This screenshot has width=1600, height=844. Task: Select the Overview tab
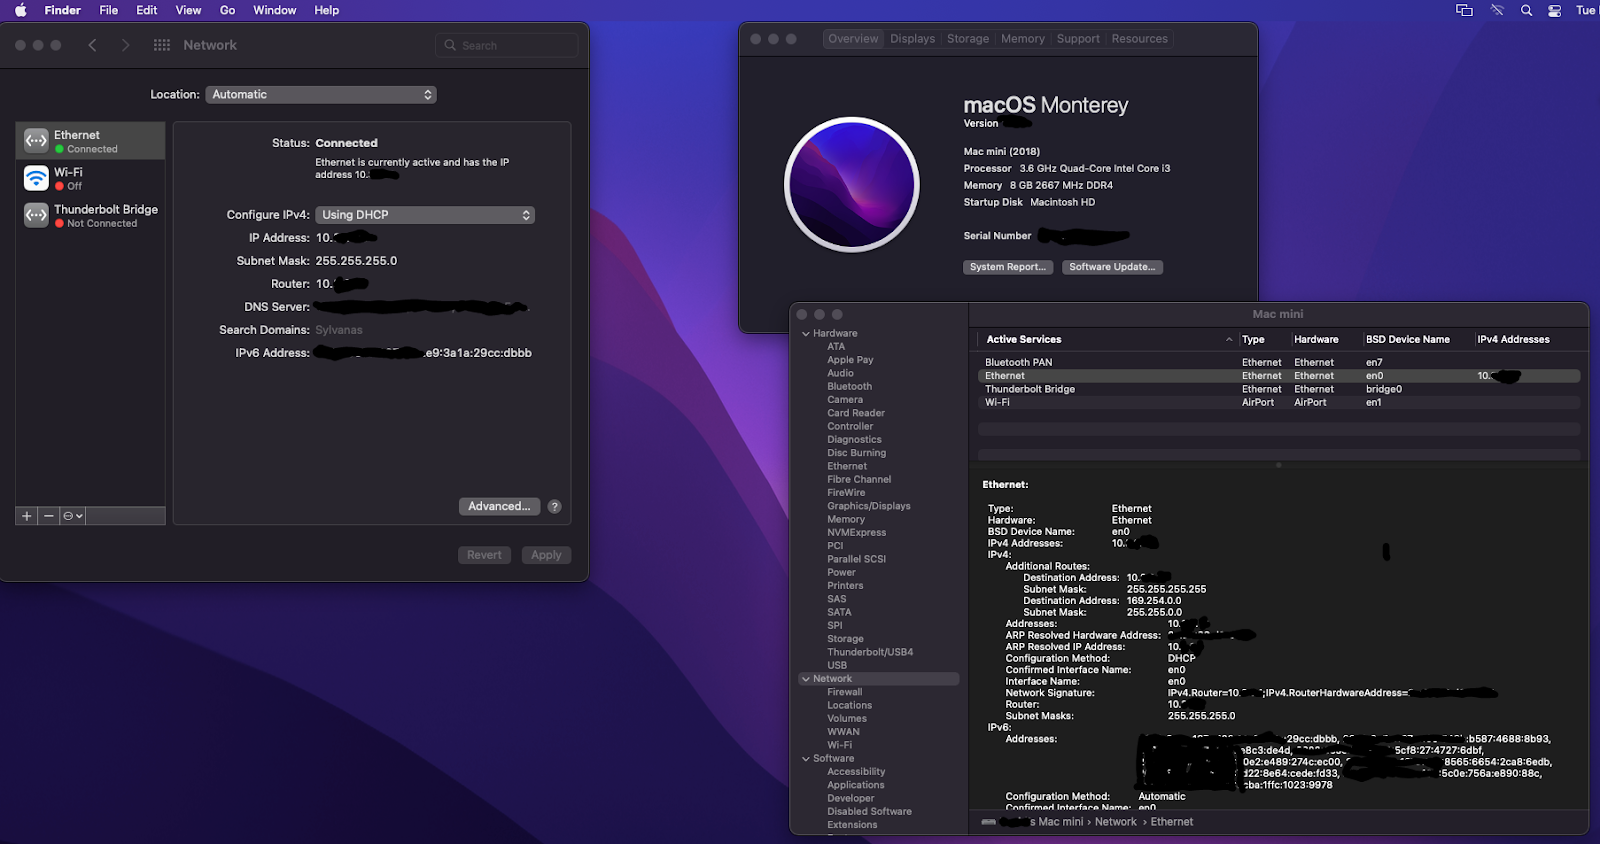[853, 39]
